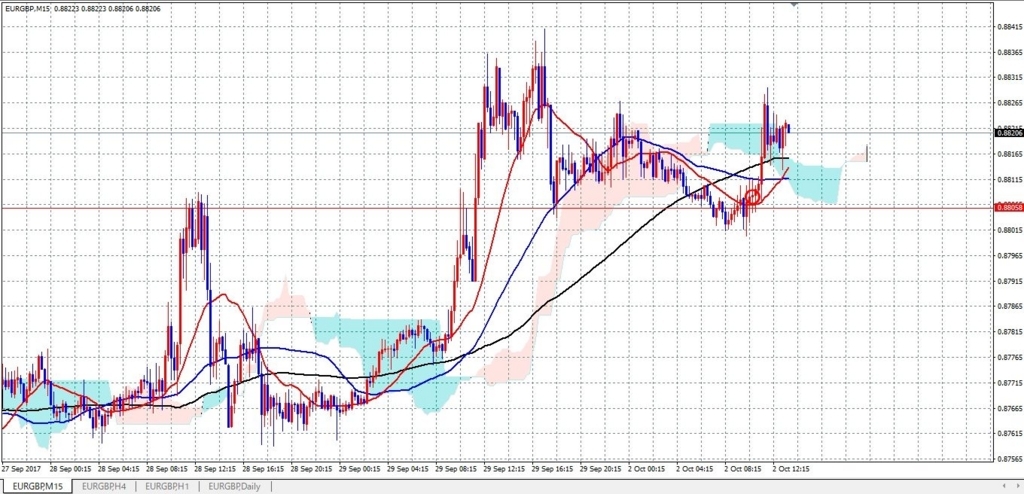1024x494 pixels.
Task: Click the 28 Sep 20:15 time axis label
Action: click(312, 469)
